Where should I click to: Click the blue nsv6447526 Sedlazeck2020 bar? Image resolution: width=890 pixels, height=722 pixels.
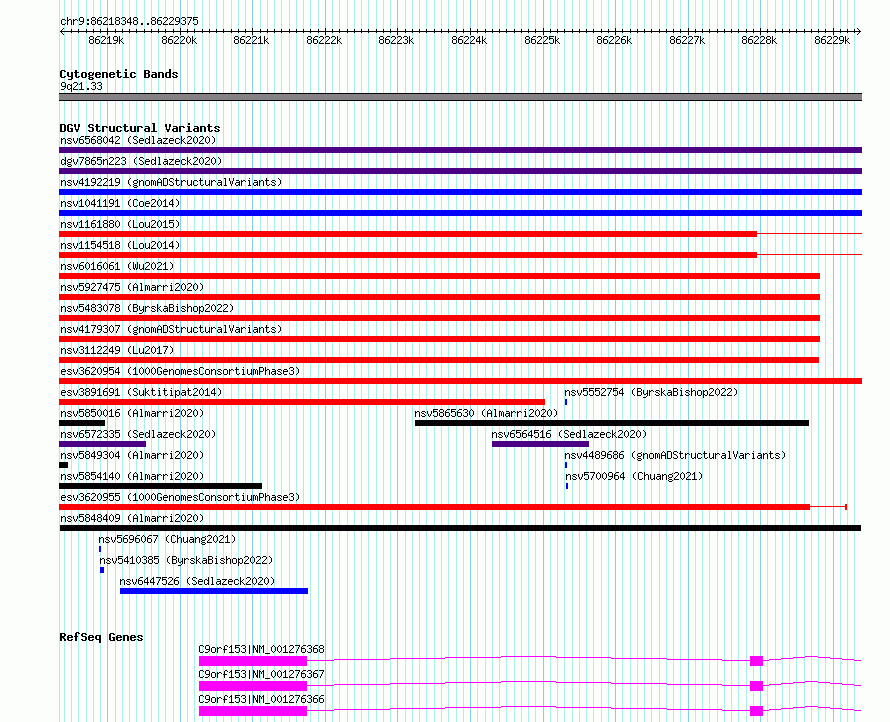tap(214, 591)
